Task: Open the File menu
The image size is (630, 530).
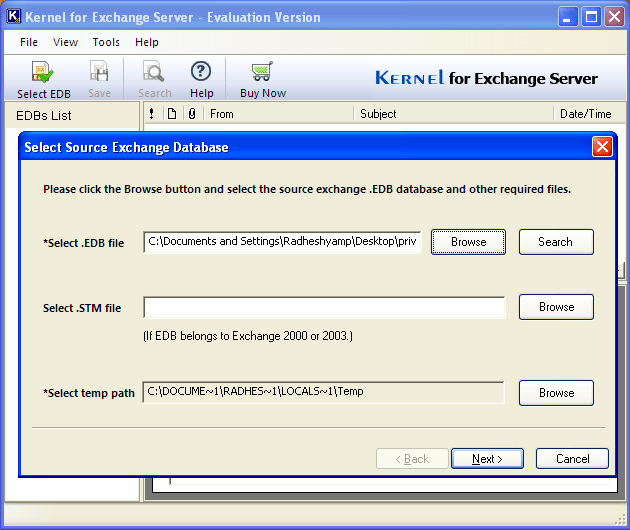Action: pyautogui.click(x=29, y=42)
